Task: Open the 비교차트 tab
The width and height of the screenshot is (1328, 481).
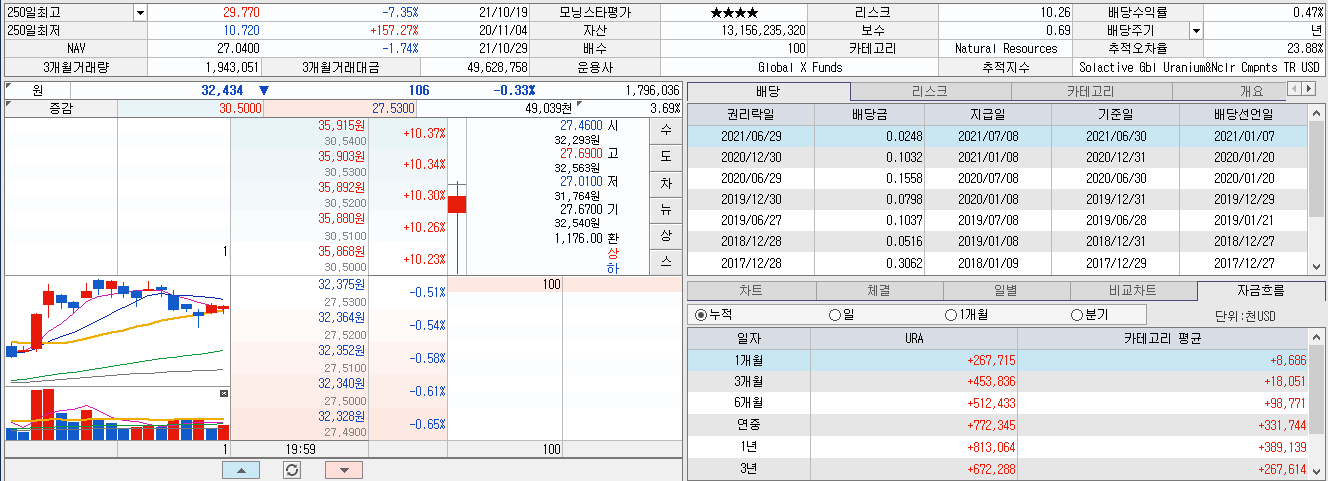Action: click(x=1132, y=291)
